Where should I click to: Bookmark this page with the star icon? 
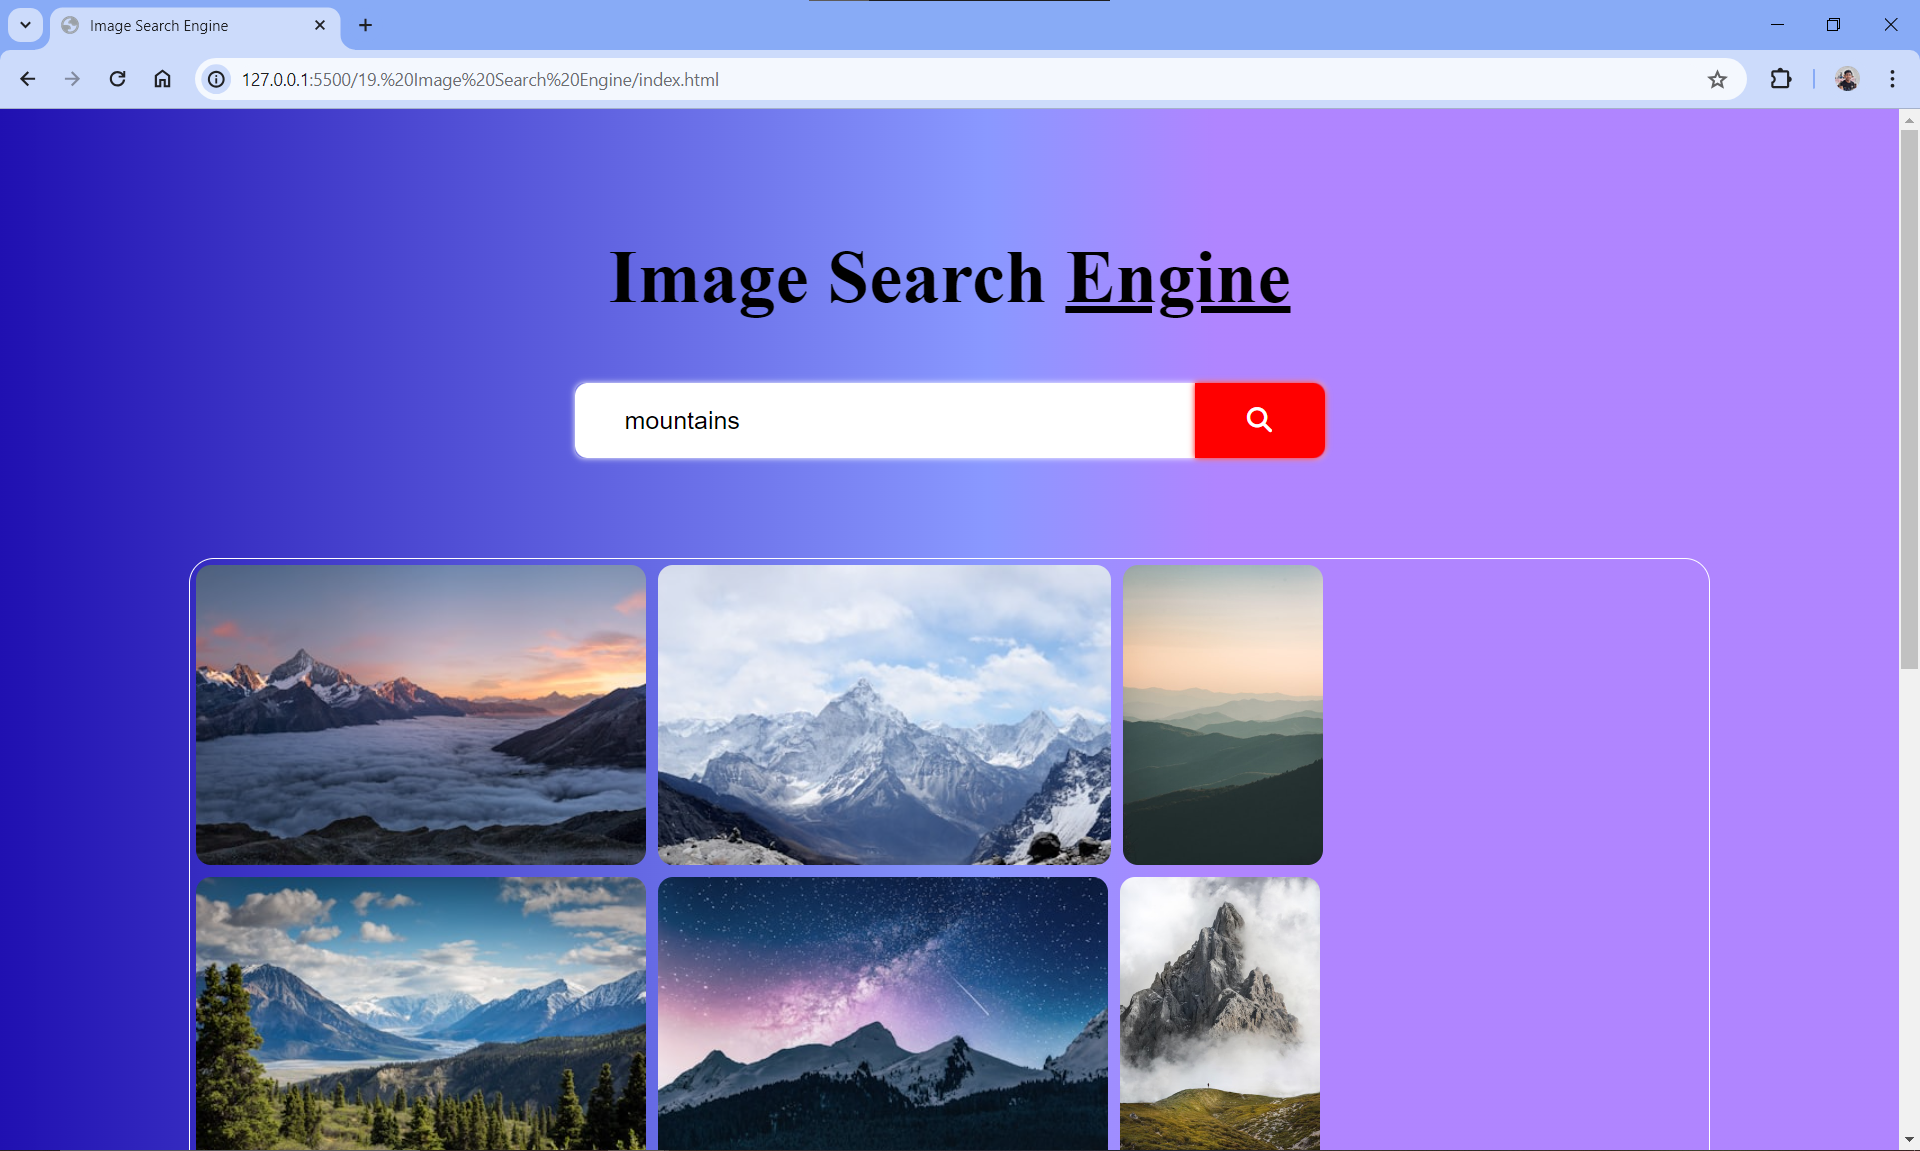pos(1717,79)
